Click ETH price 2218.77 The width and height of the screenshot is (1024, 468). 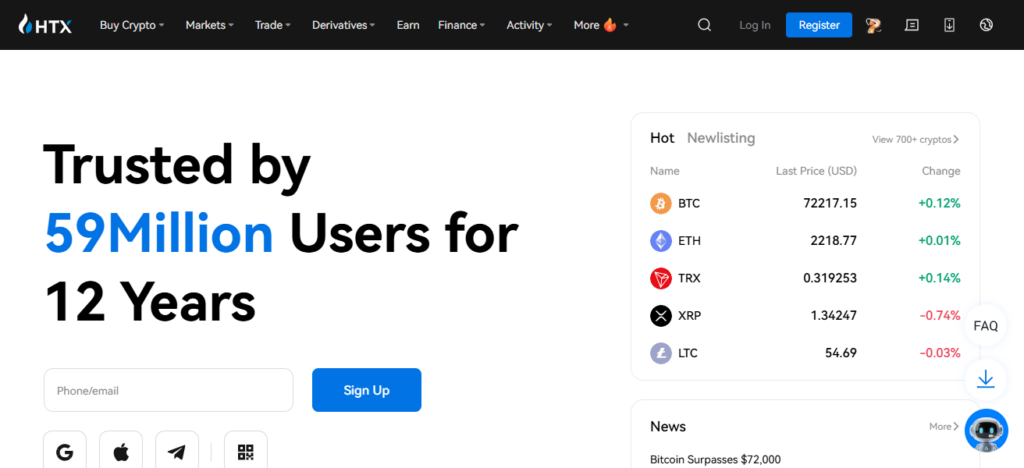click(x=833, y=241)
